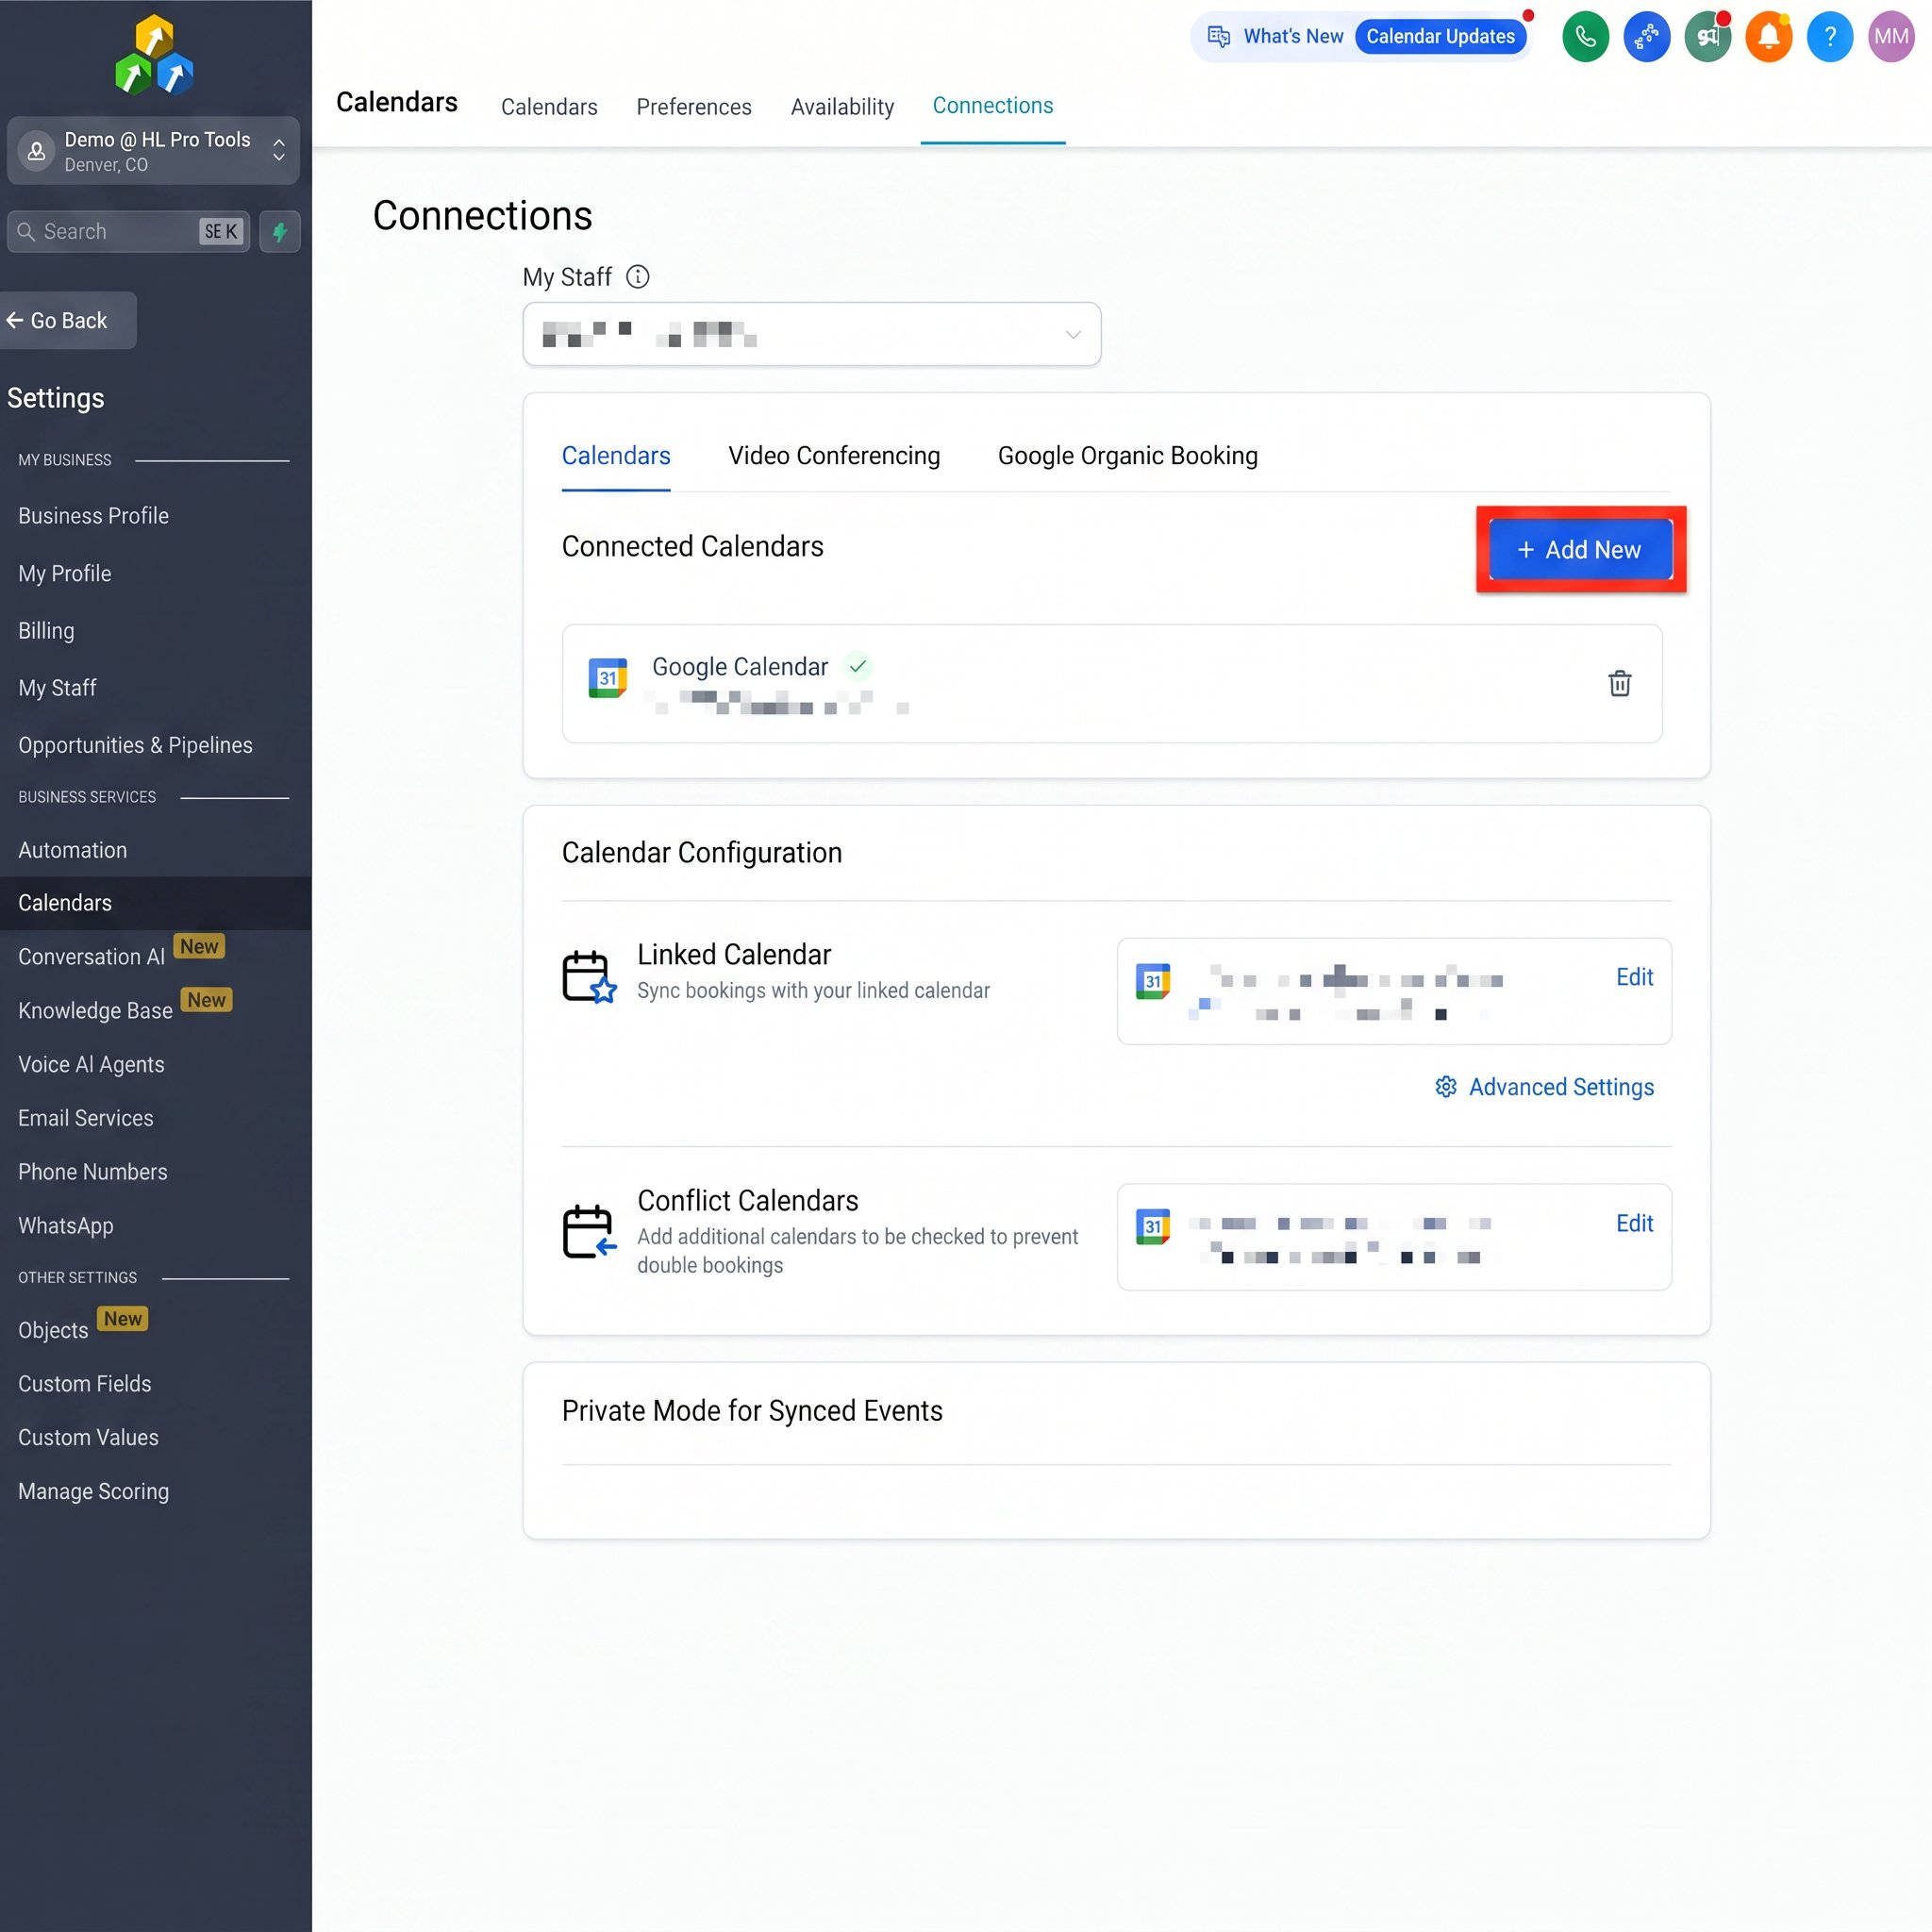Click the HL Pro Tools logo
The width and height of the screenshot is (1932, 1932).
coord(154,55)
